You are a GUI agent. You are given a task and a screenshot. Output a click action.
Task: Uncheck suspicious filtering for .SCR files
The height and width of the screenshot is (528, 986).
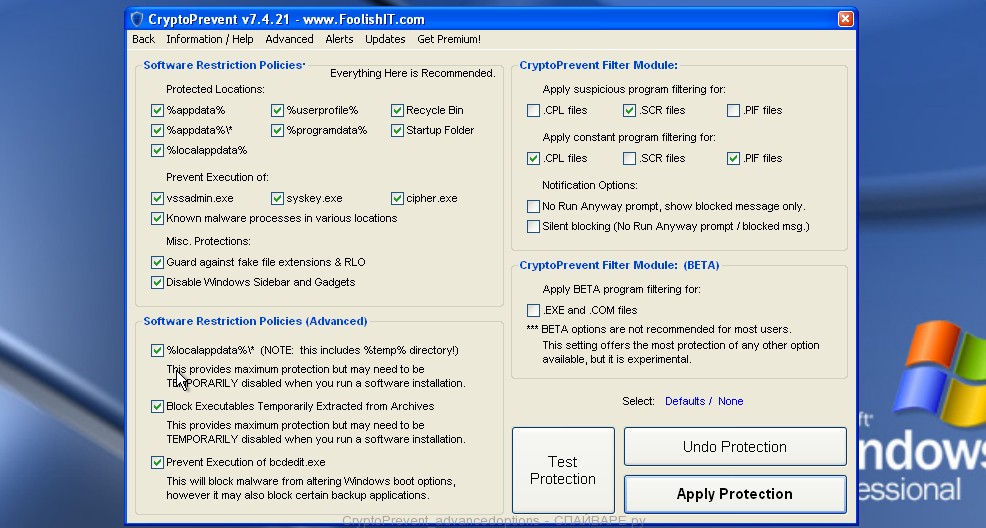pos(629,111)
